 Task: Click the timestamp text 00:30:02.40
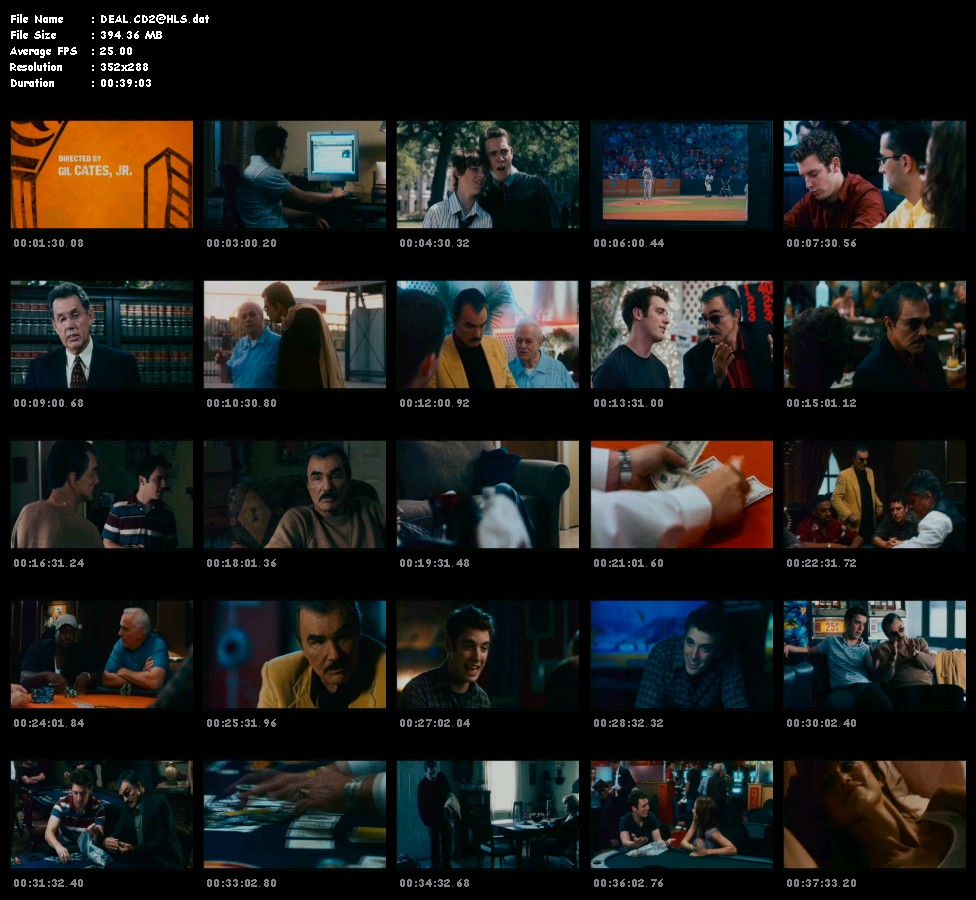pos(822,723)
